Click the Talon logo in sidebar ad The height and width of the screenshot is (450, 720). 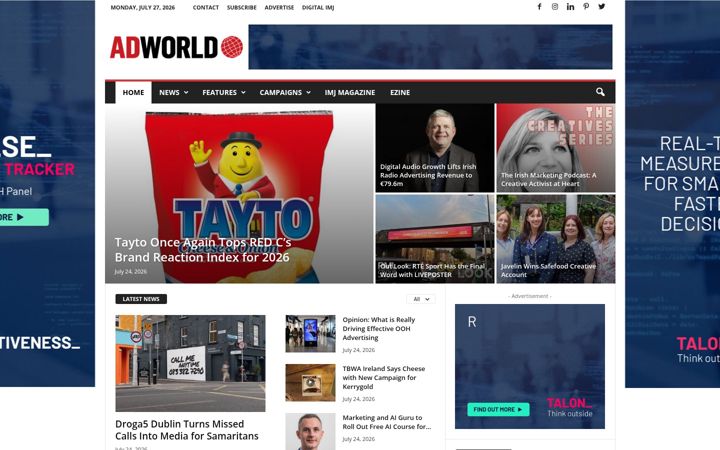pos(569,407)
